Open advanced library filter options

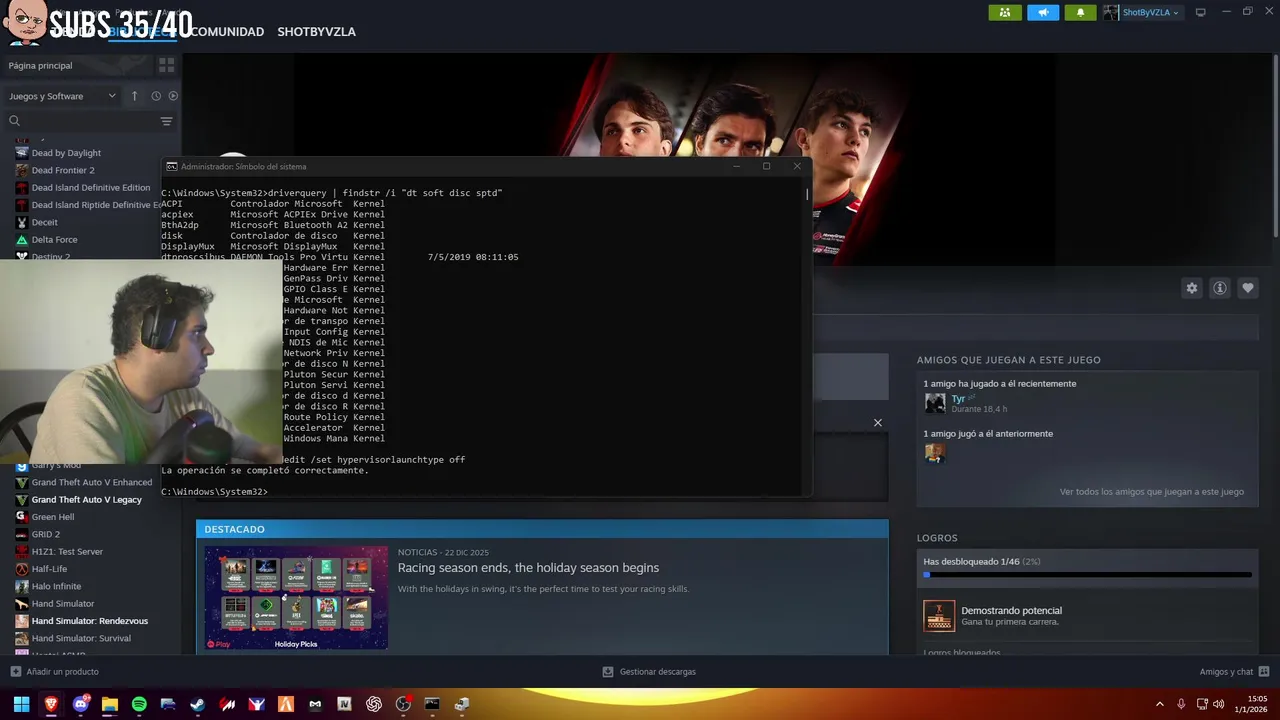pos(166,121)
